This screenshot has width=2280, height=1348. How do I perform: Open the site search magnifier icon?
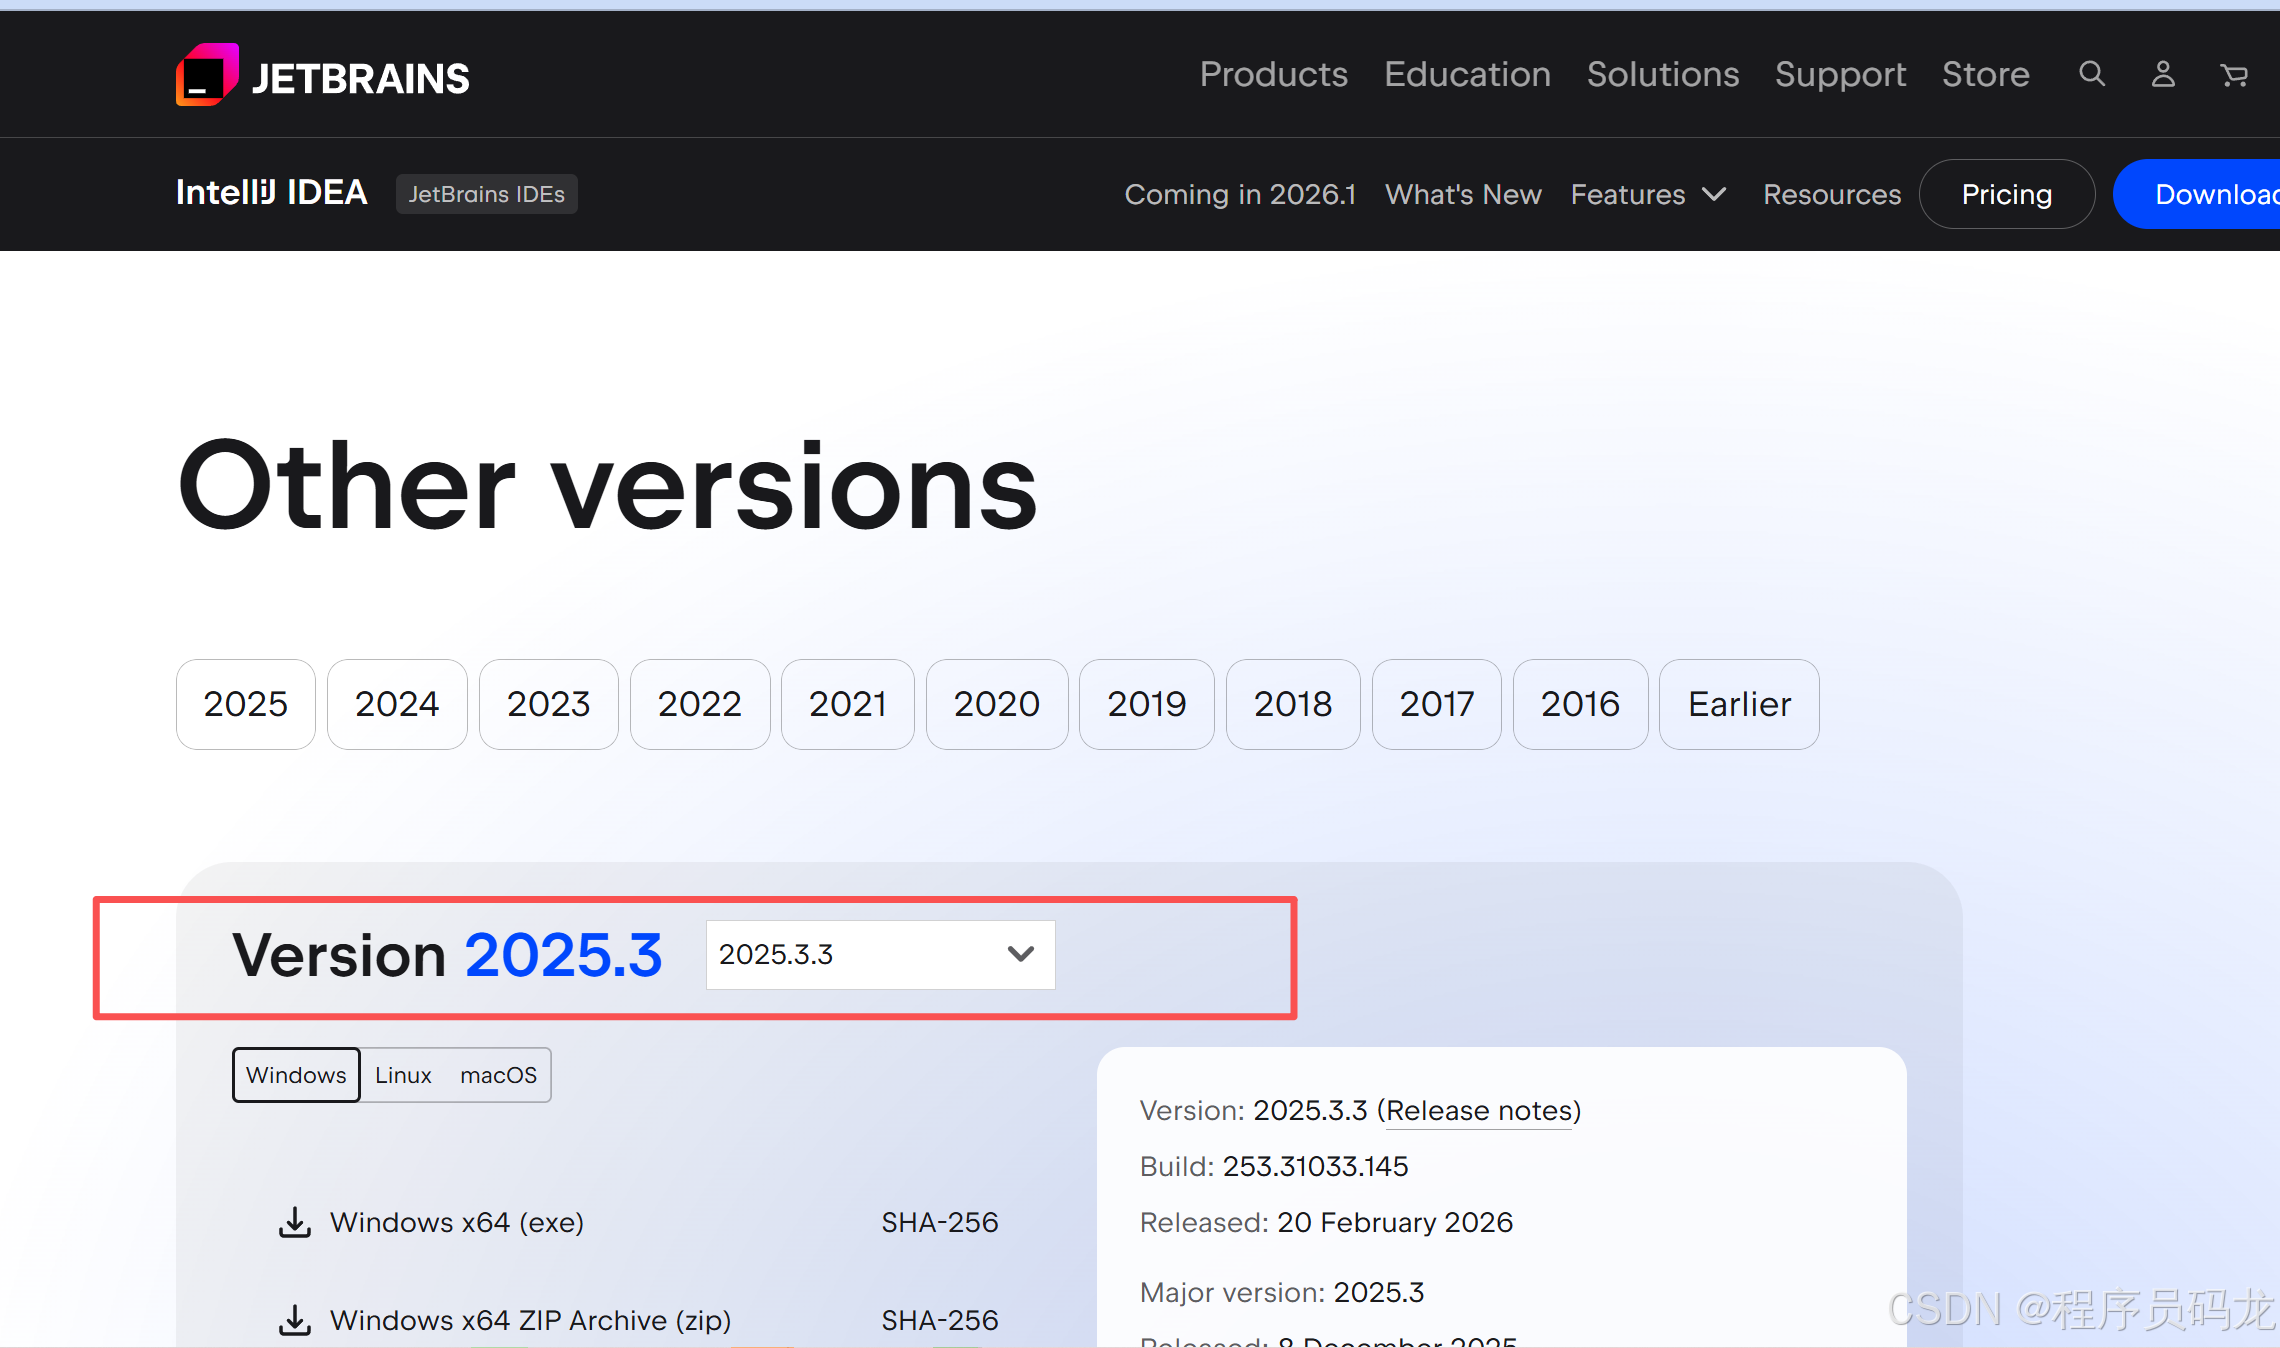pyautogui.click(x=2092, y=74)
